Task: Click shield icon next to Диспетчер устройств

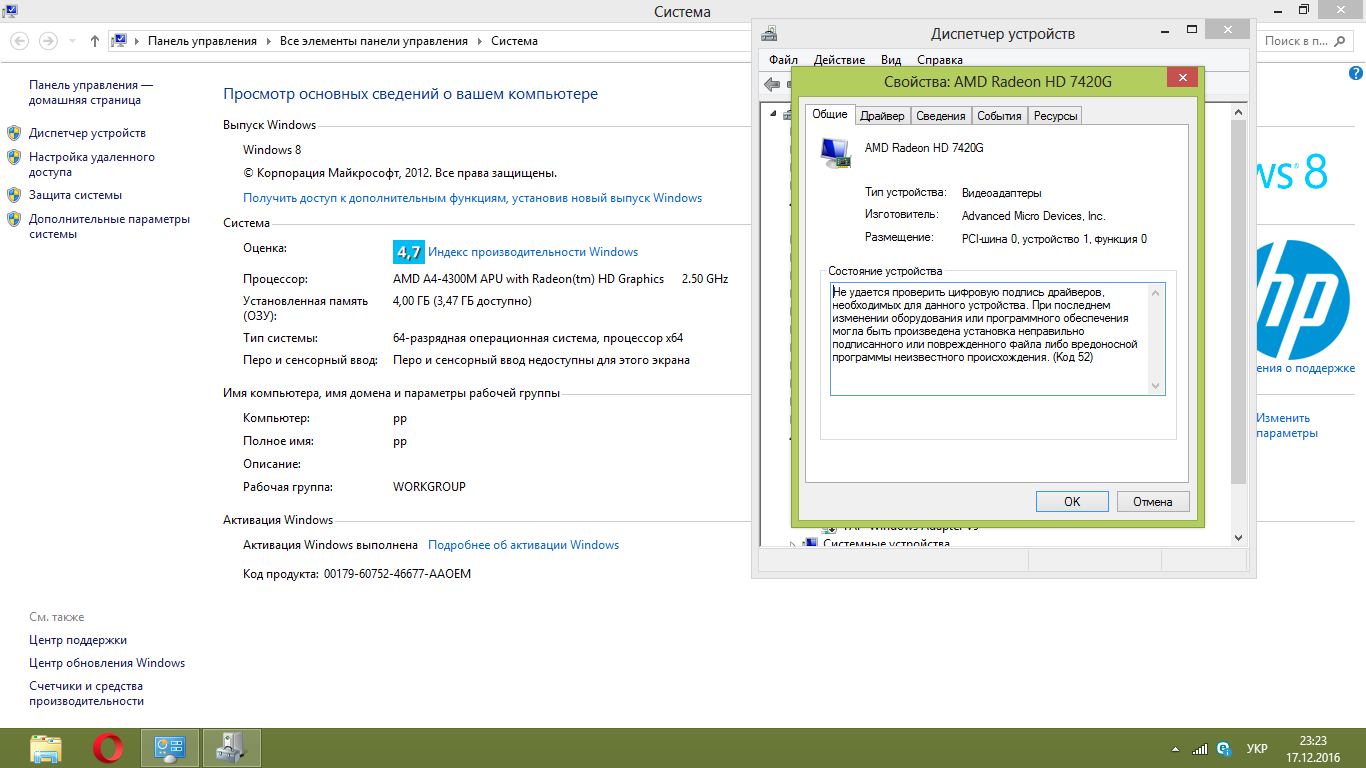Action: pos(14,133)
